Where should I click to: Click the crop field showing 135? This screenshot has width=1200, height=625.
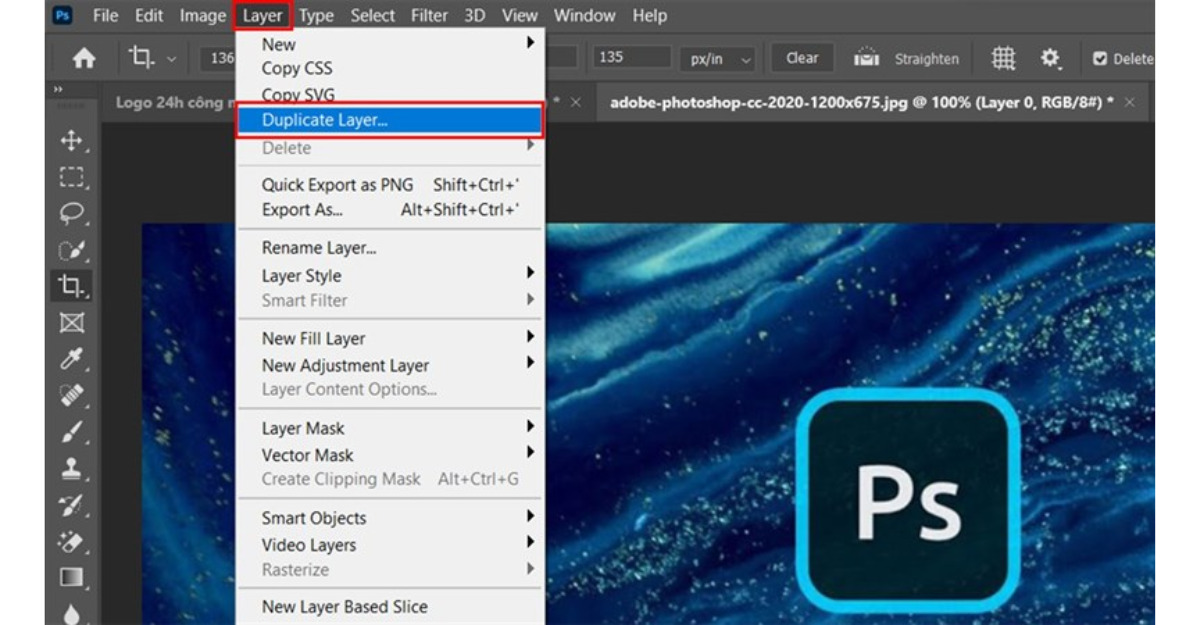[632, 58]
